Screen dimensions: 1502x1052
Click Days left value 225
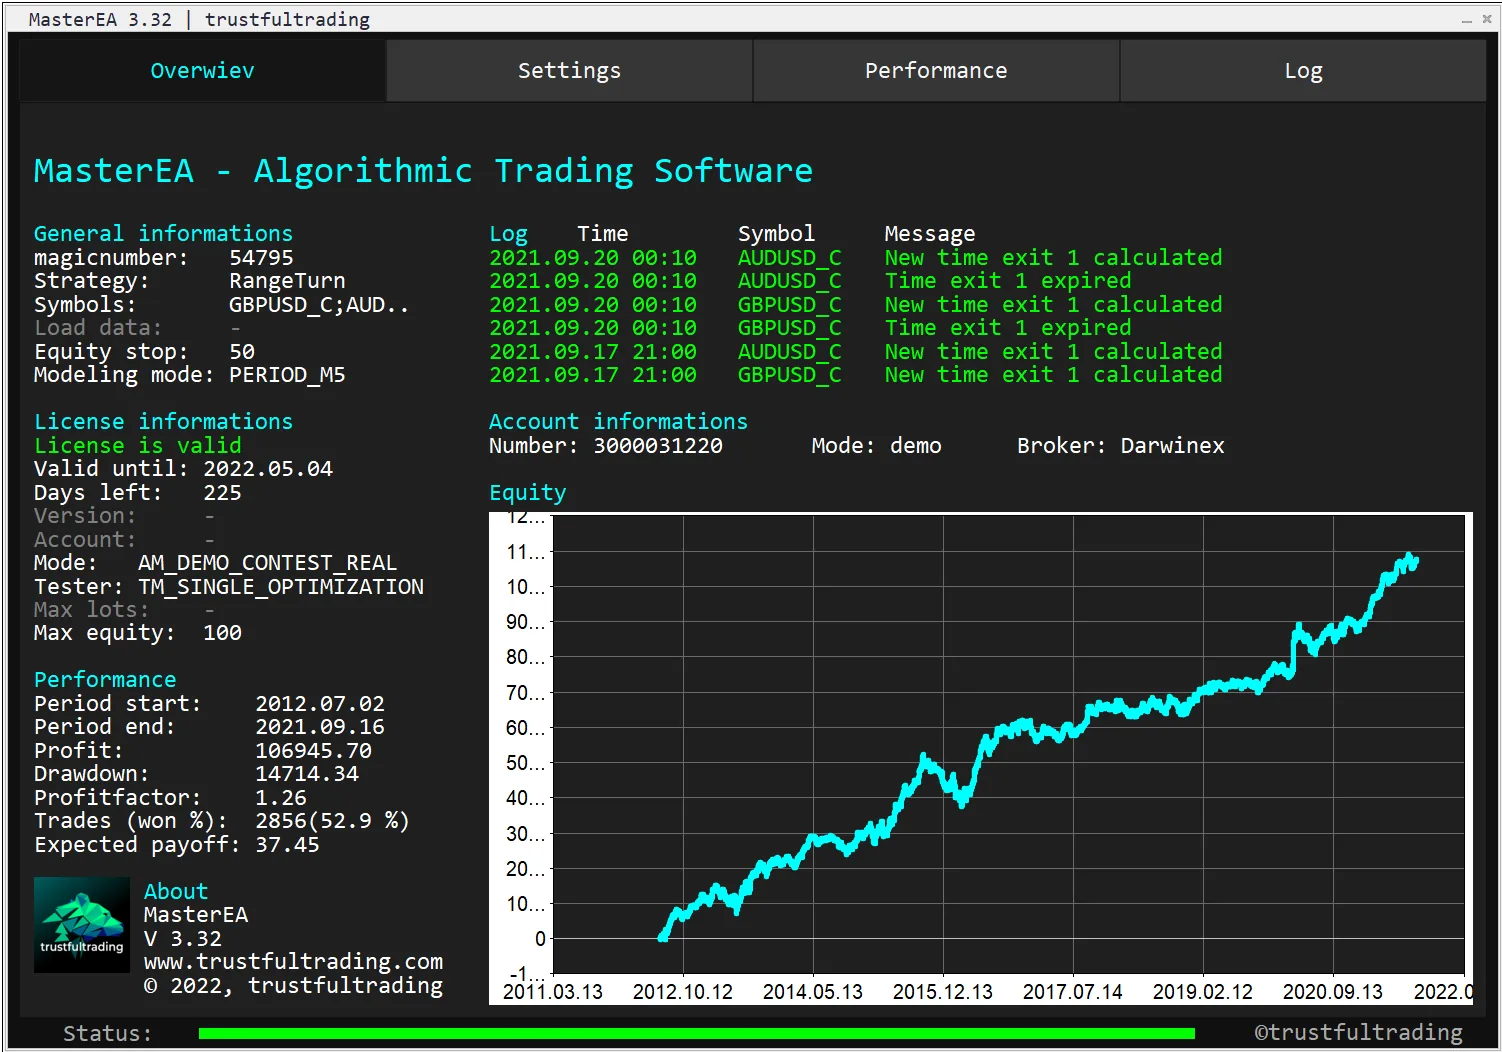(x=222, y=493)
